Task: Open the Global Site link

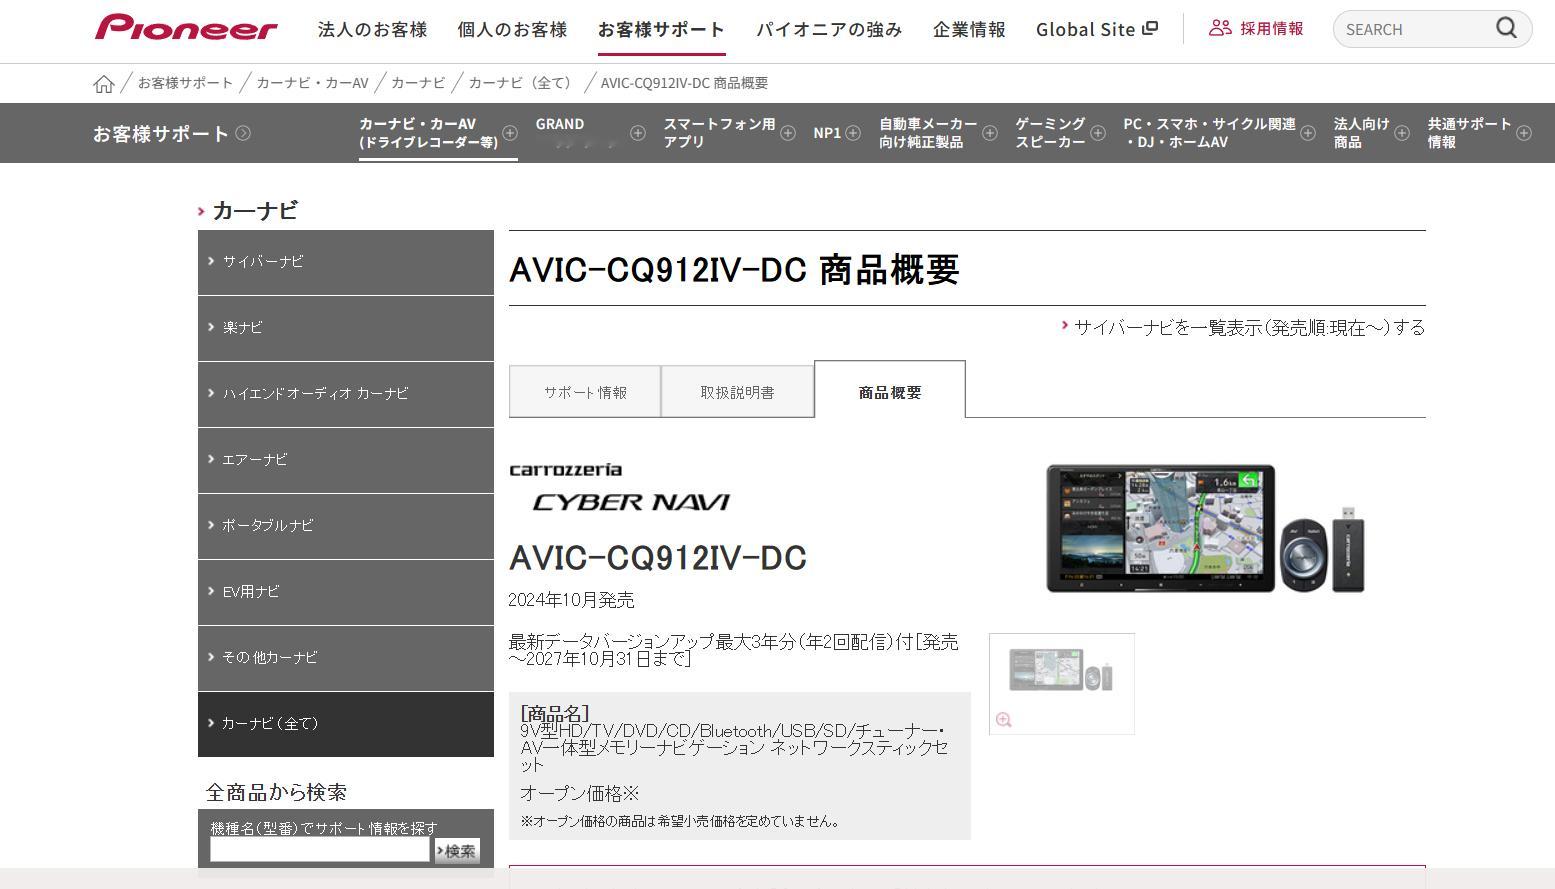Action: point(1097,29)
